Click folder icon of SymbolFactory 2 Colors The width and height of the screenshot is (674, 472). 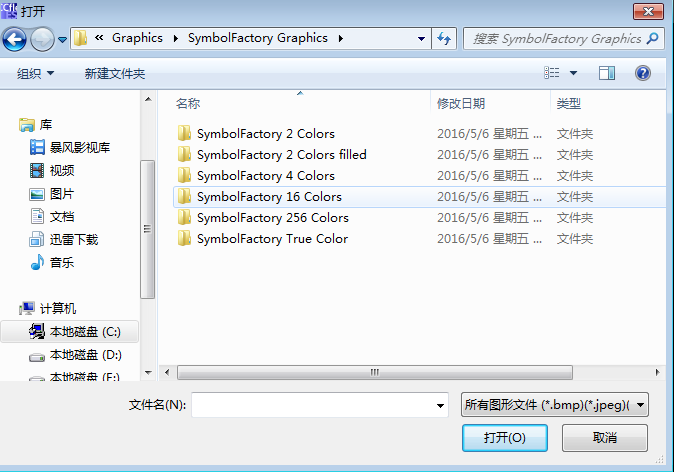tap(184, 134)
